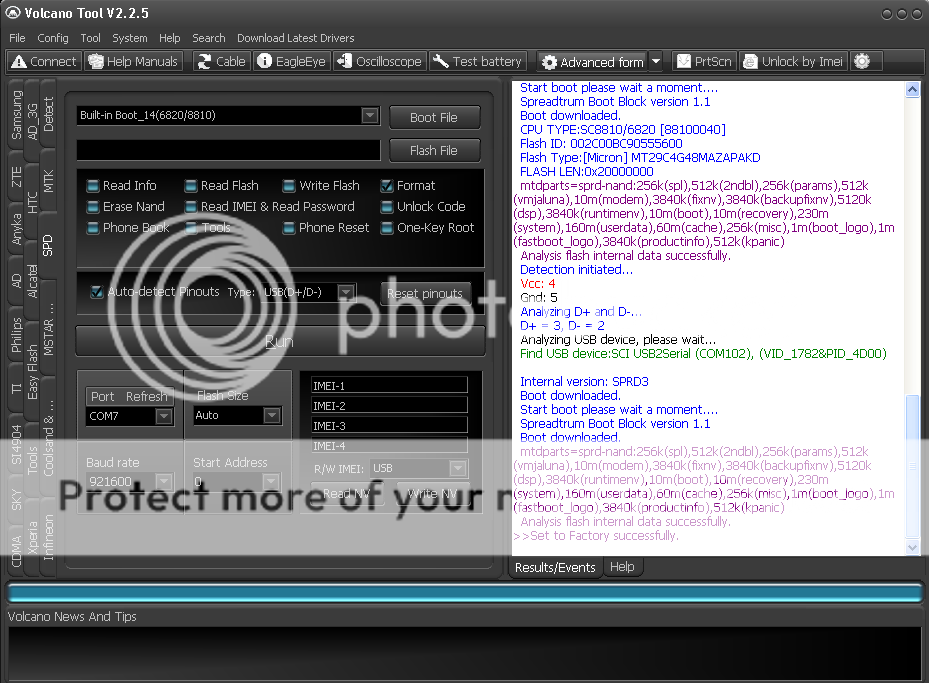Launch the Oscilloscope tool

[379, 62]
